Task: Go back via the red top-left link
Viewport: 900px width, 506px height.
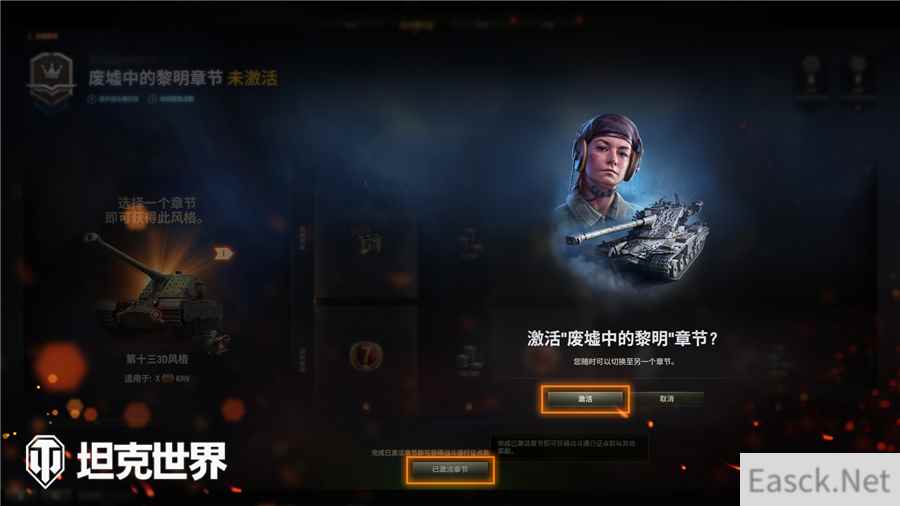Action: [x=43, y=36]
